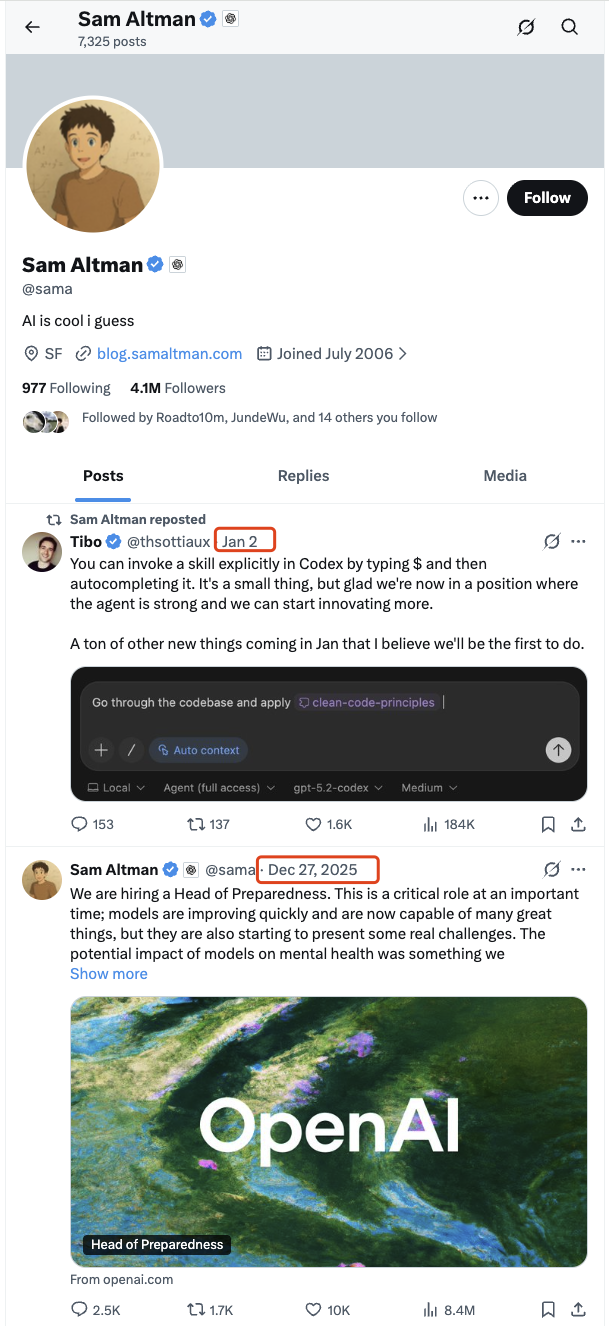
Task: Open profile more options ellipsis button
Action: [481, 198]
